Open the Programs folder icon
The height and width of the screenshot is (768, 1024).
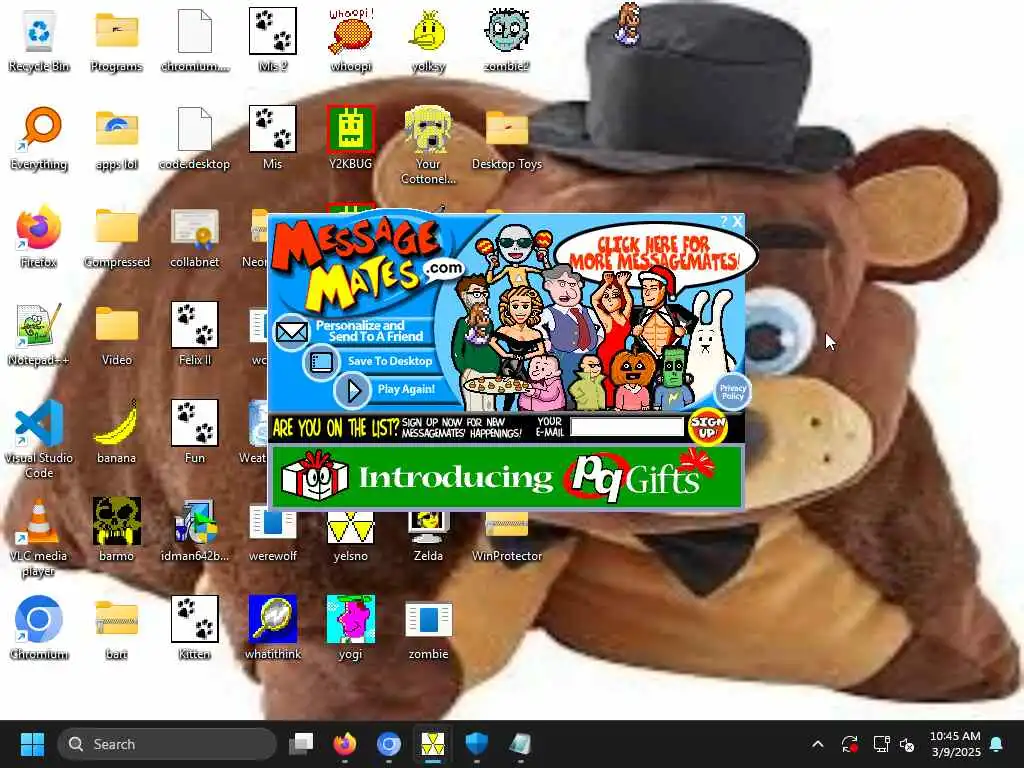[x=116, y=40]
